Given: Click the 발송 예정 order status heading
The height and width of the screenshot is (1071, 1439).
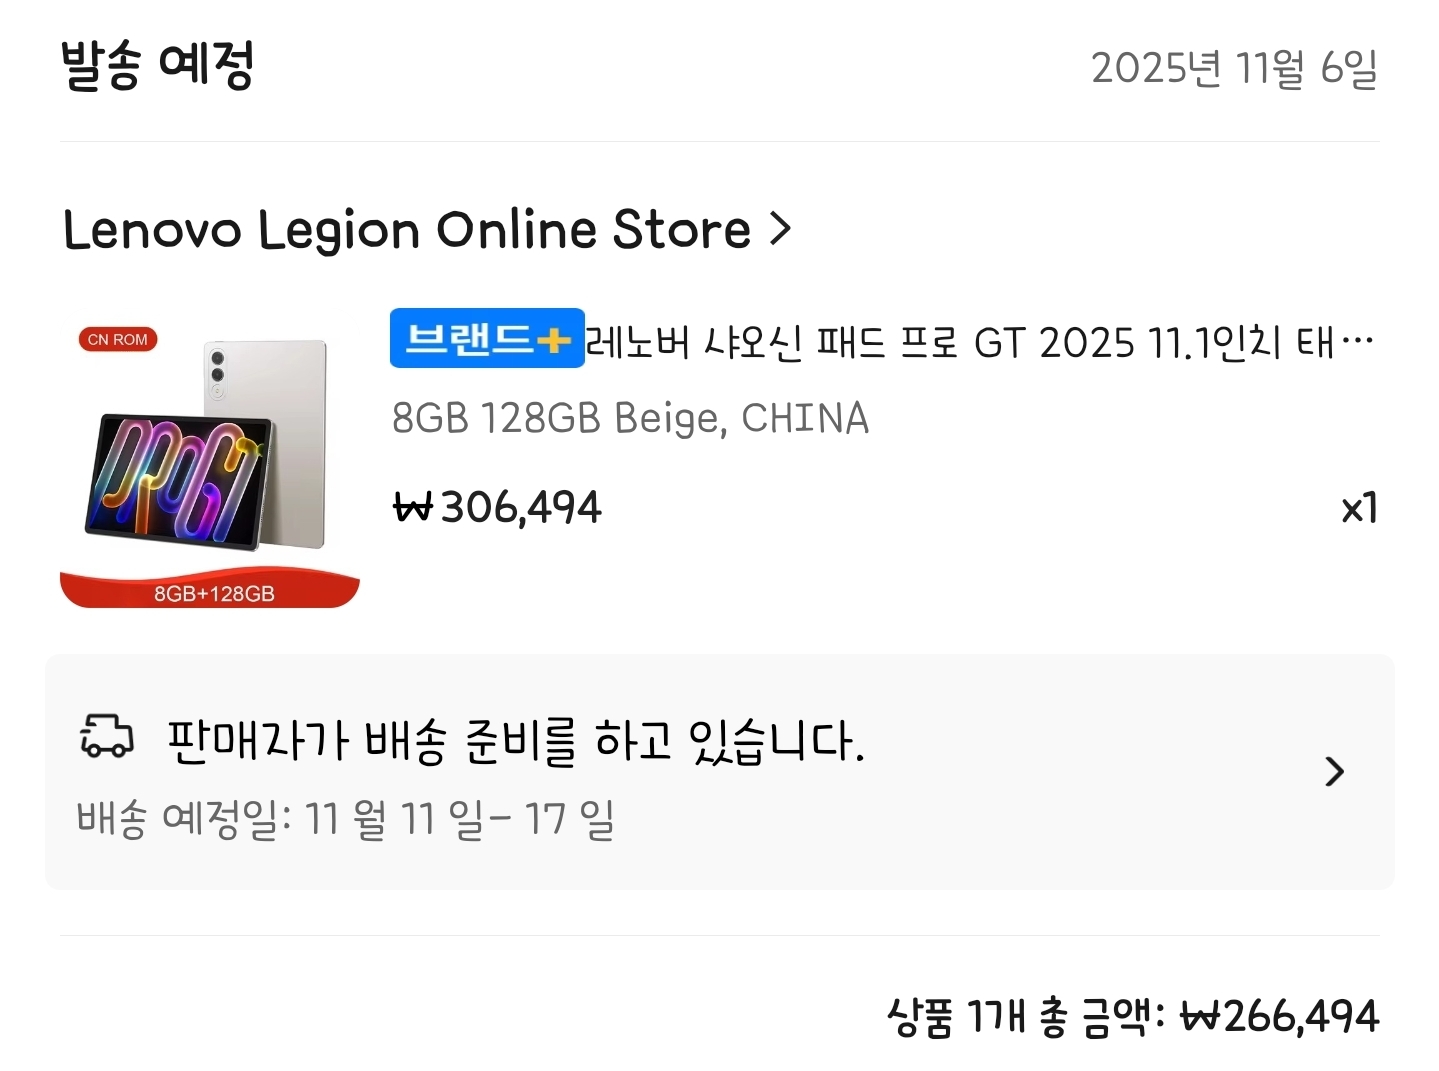Looking at the screenshot, I should pos(157,66).
